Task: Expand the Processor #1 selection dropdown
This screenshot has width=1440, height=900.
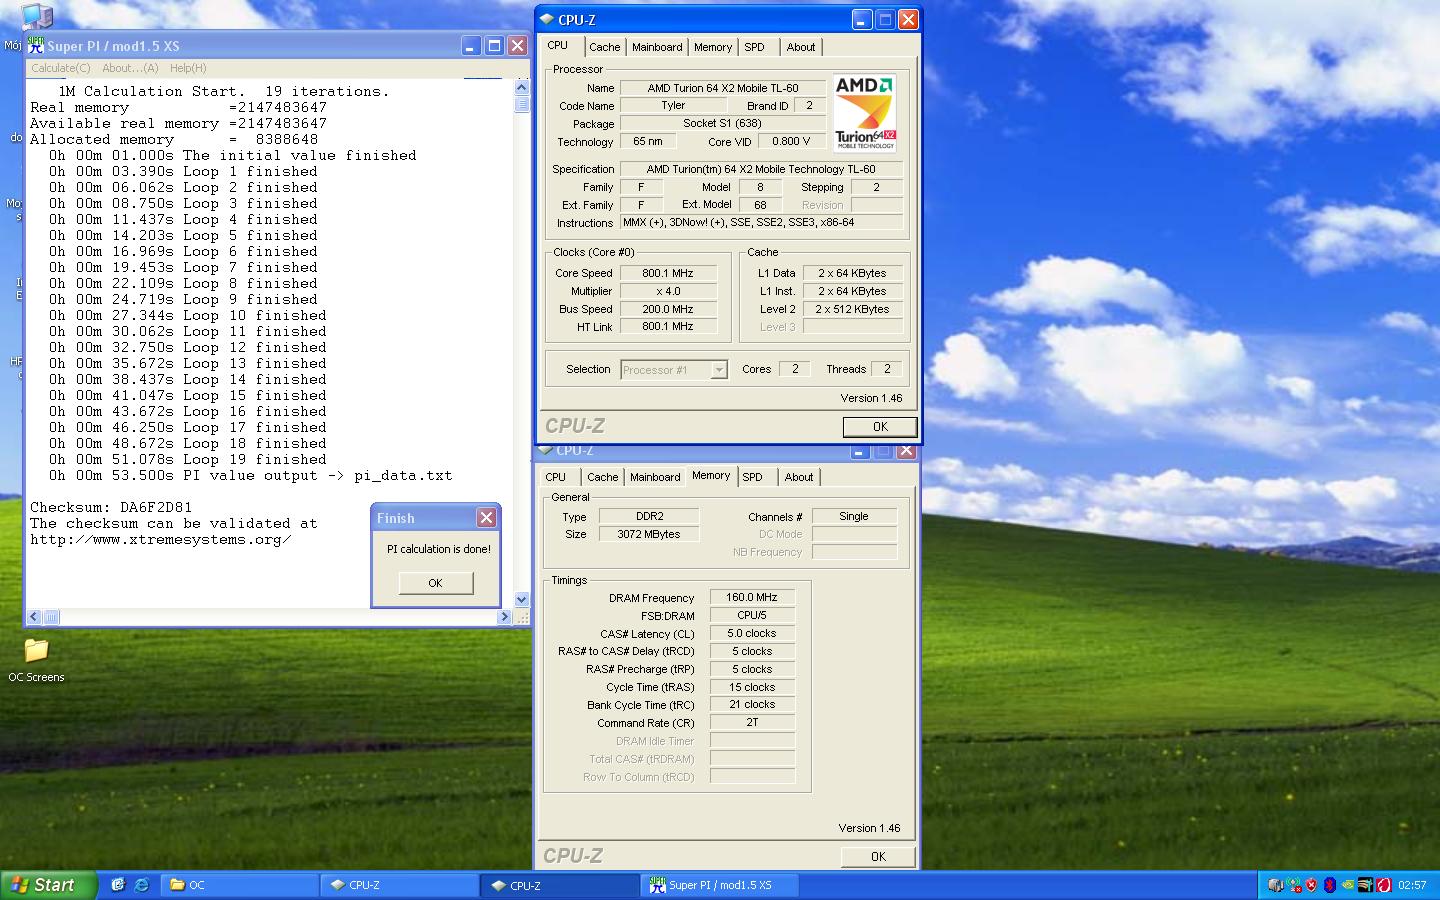Action: click(x=718, y=370)
